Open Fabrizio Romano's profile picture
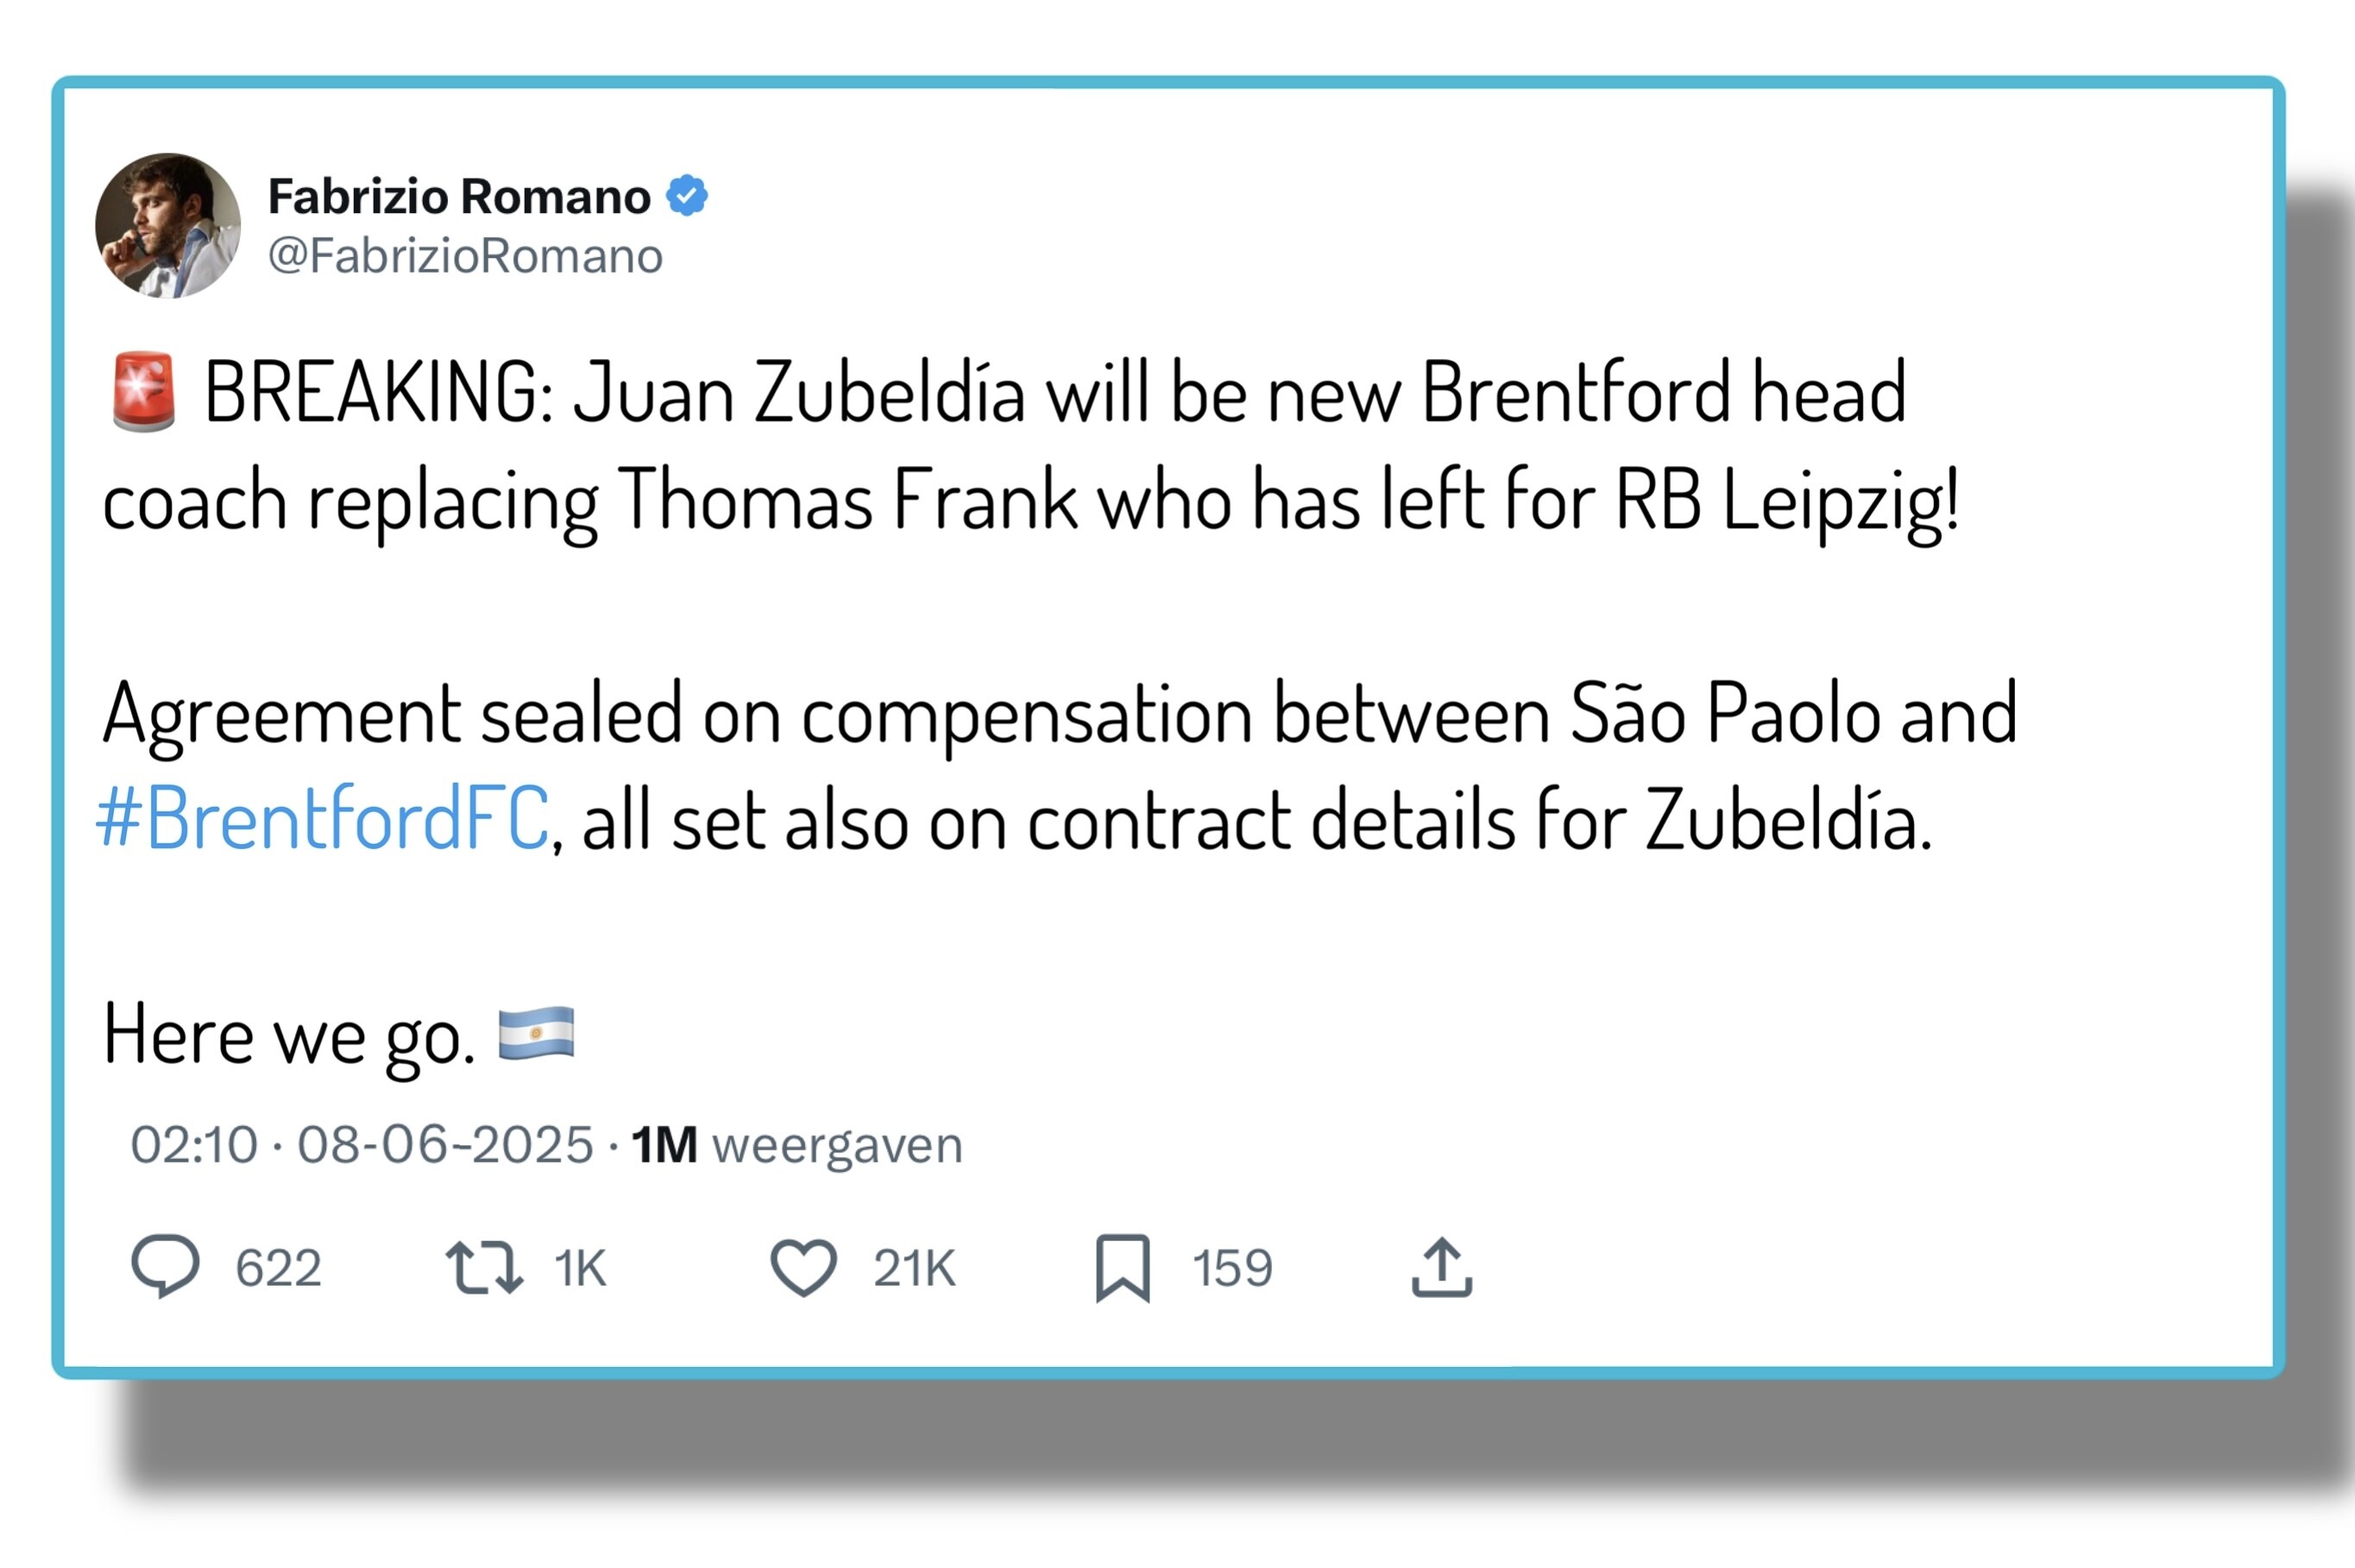Image resolution: width=2355 pixels, height=1568 pixels. [x=168, y=225]
